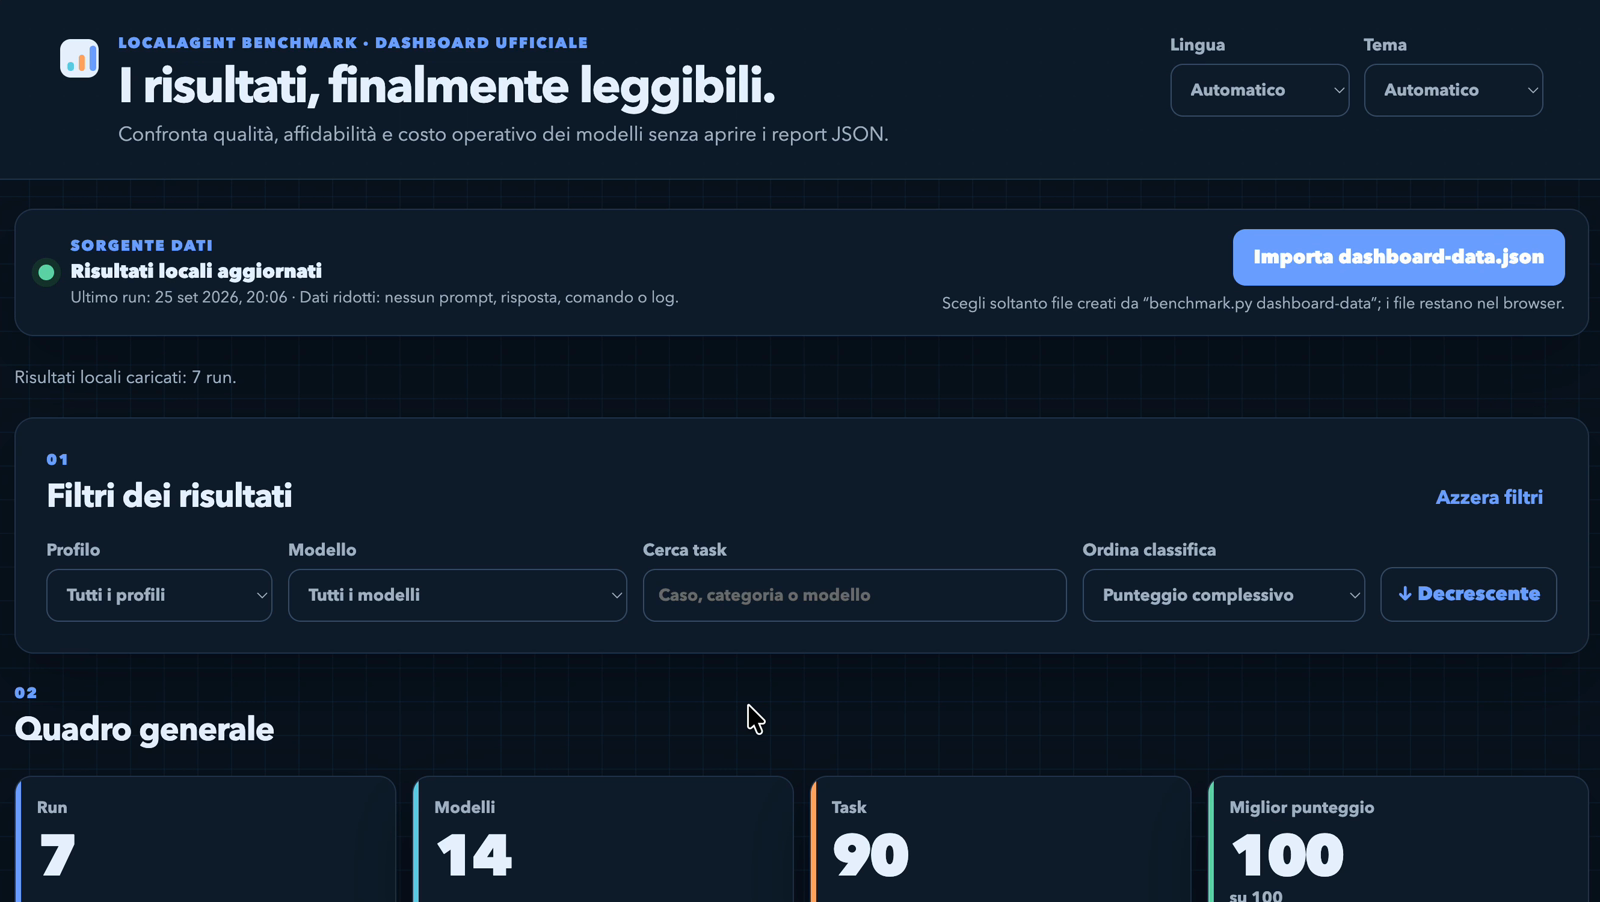Open the Tema Automatico dropdown
The image size is (1600, 902).
(1453, 90)
